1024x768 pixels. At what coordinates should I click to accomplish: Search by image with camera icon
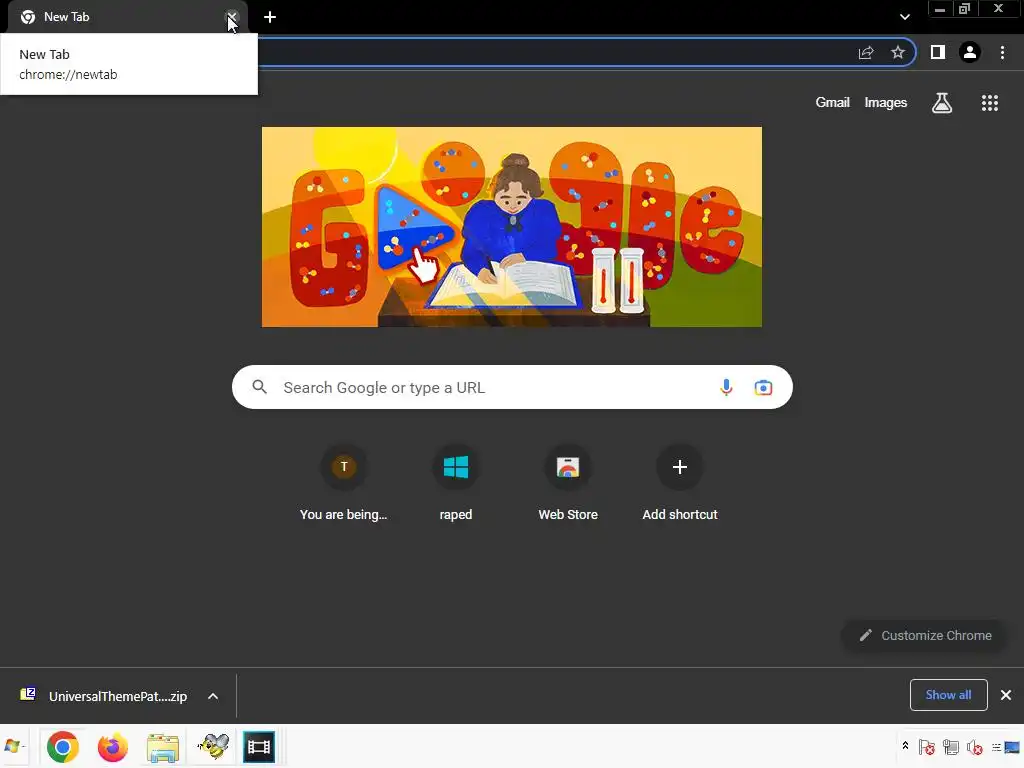763,387
